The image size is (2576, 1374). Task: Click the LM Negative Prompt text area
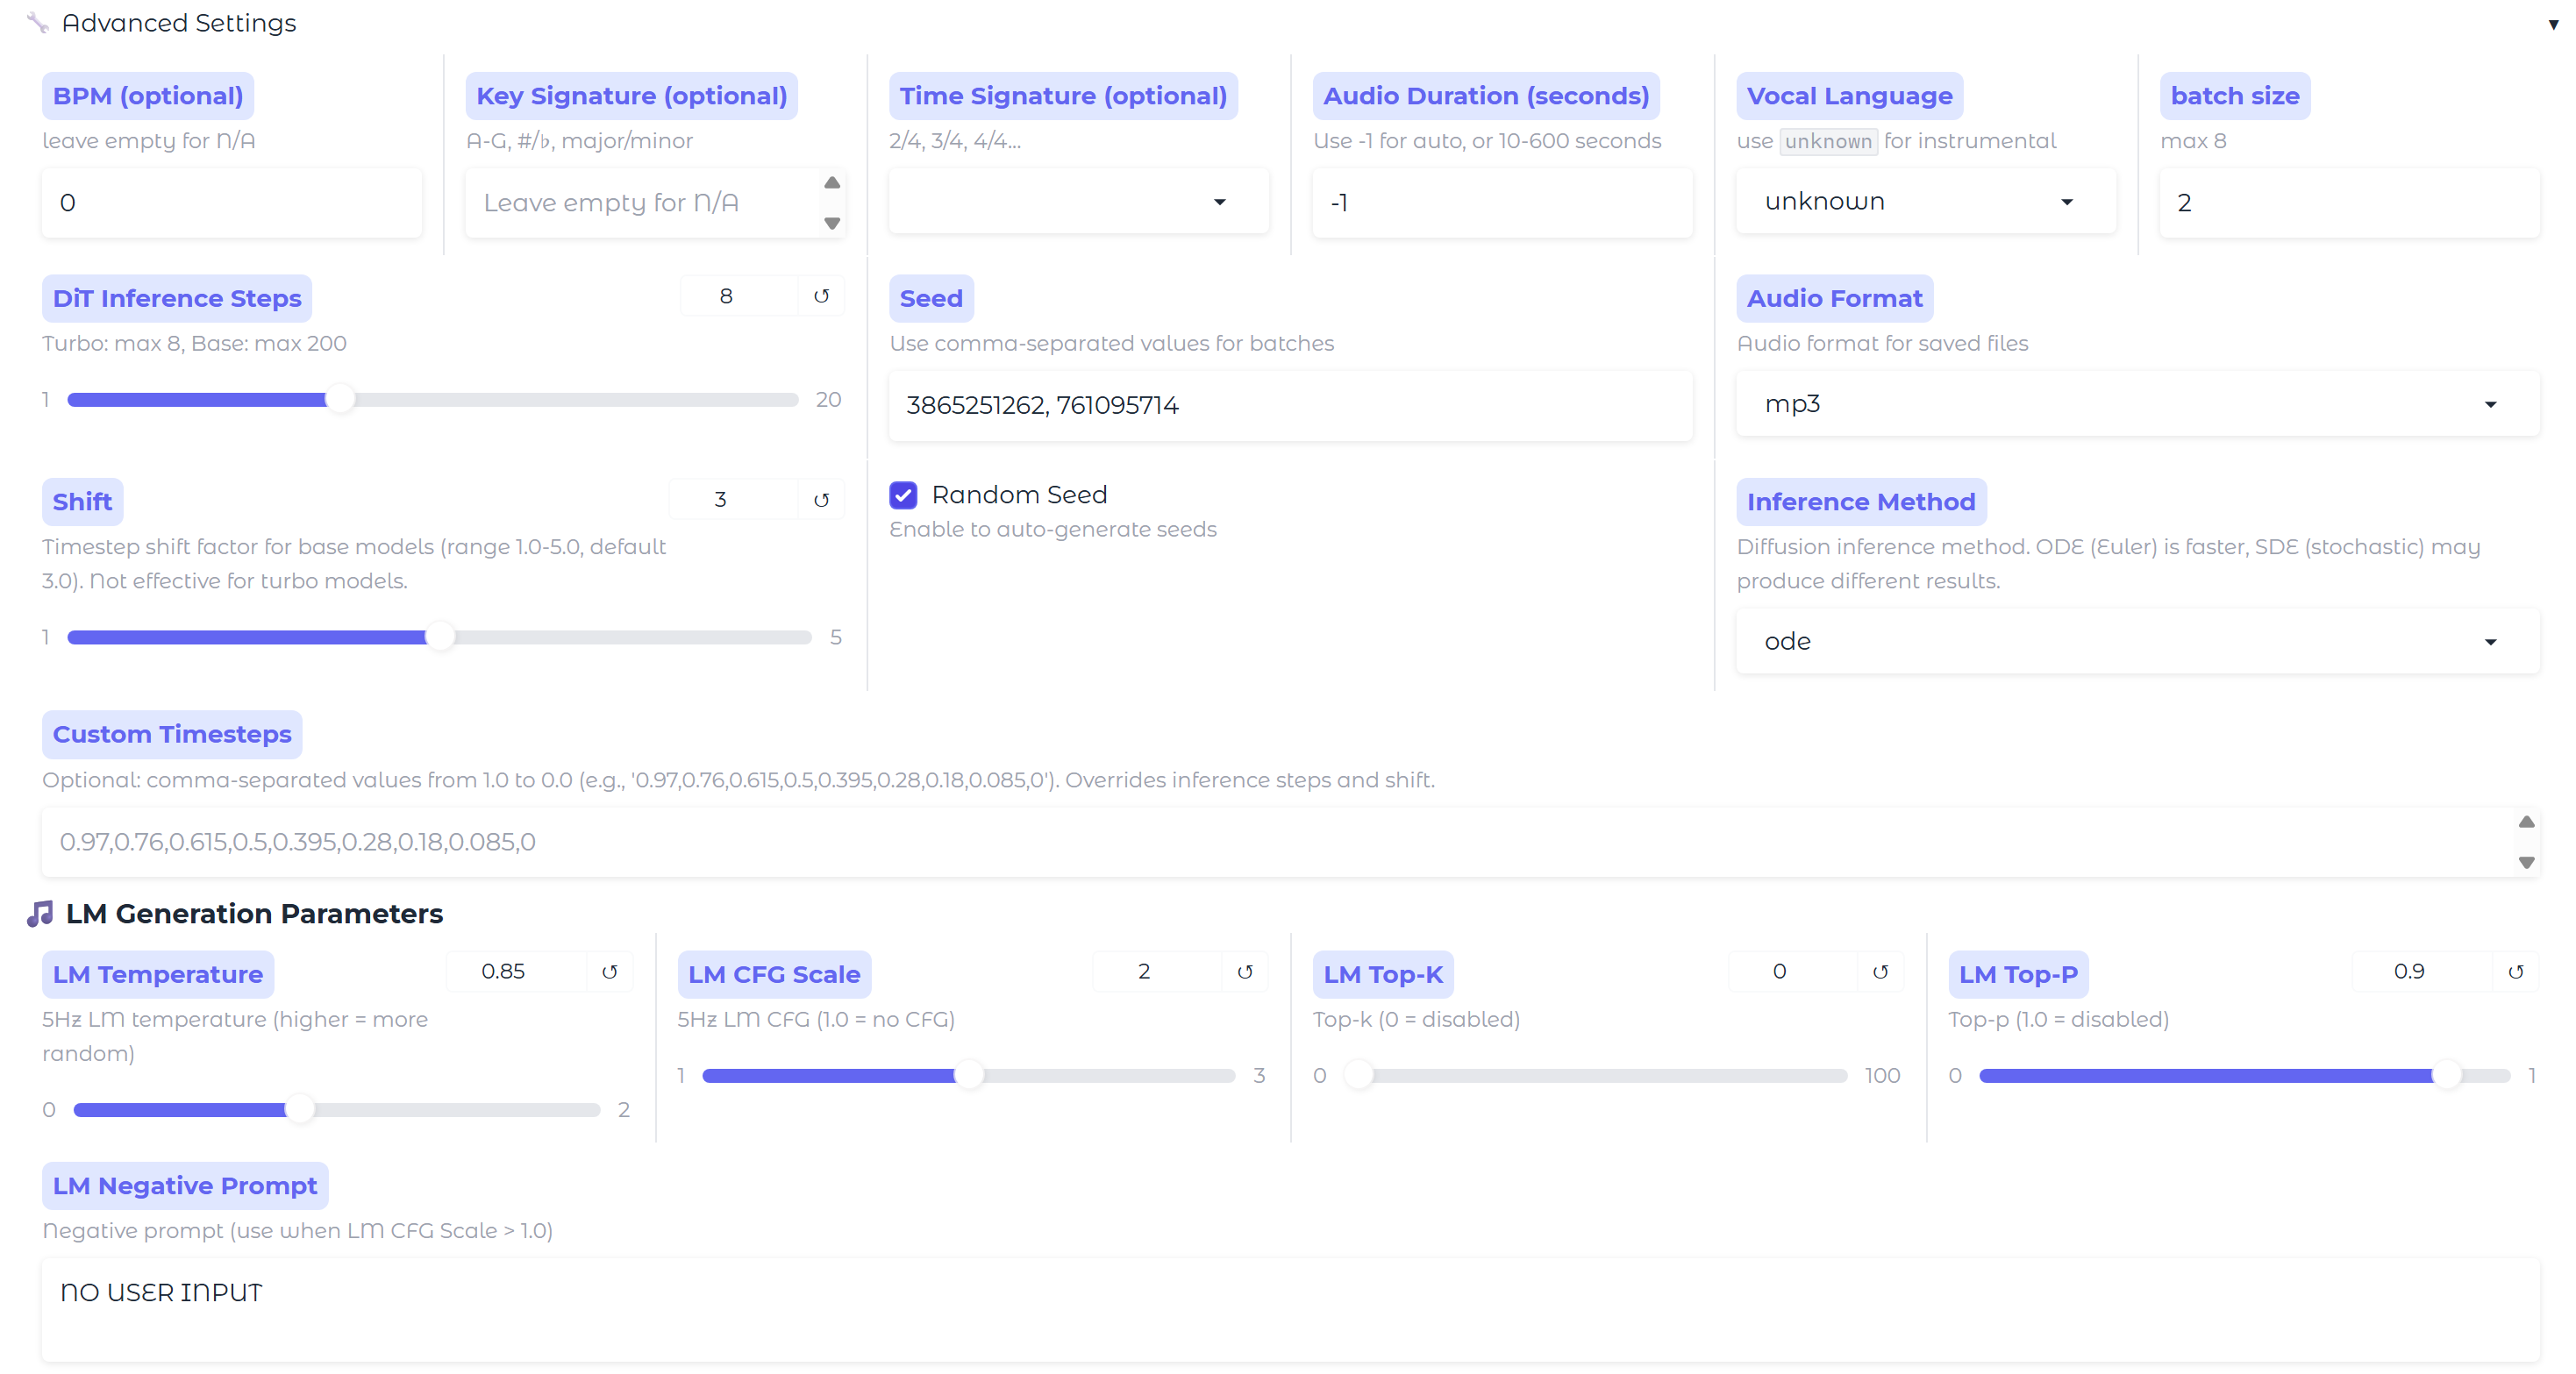point(1290,1310)
